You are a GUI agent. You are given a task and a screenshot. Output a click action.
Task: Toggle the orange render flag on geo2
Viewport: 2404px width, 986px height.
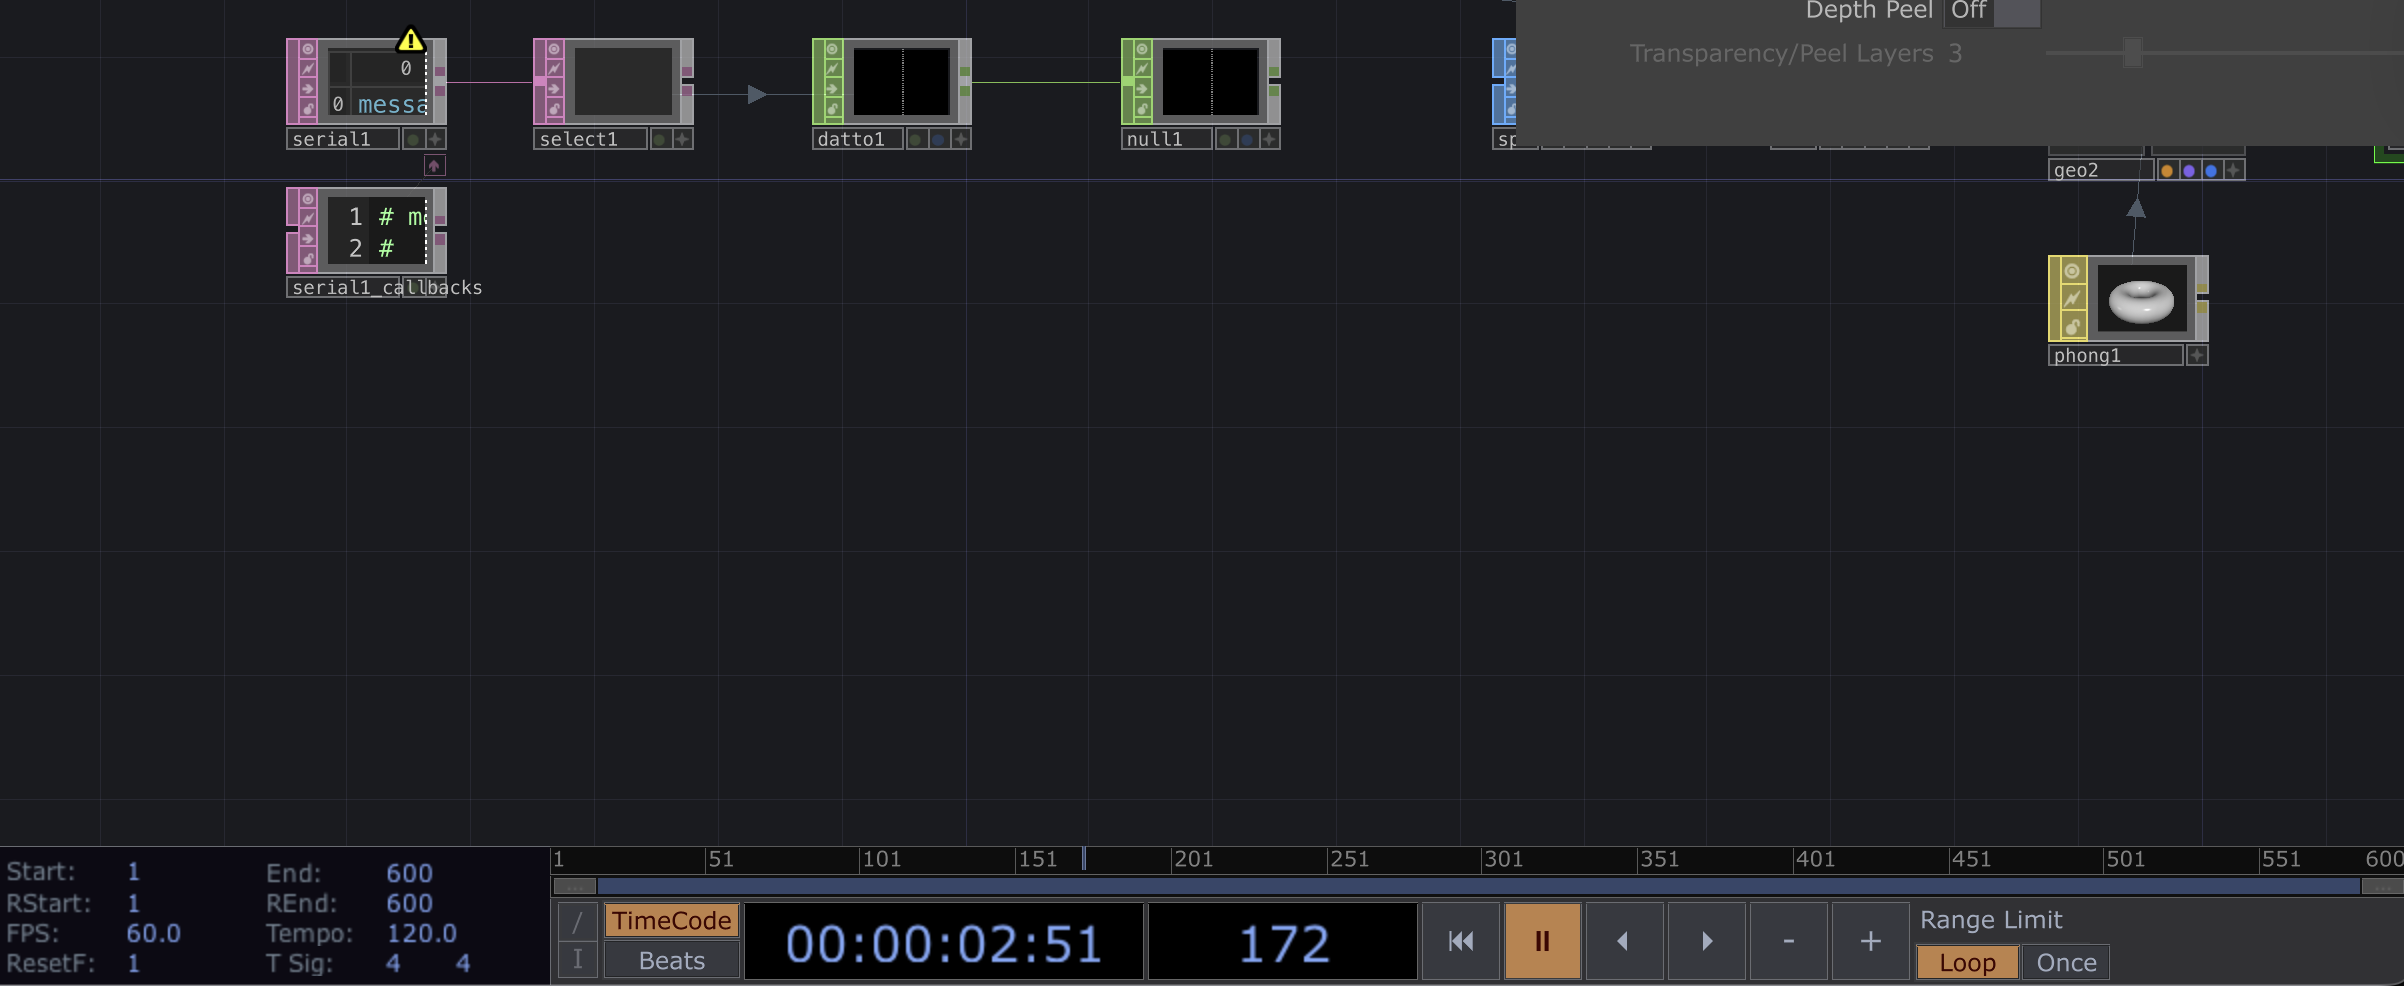coord(2166,171)
